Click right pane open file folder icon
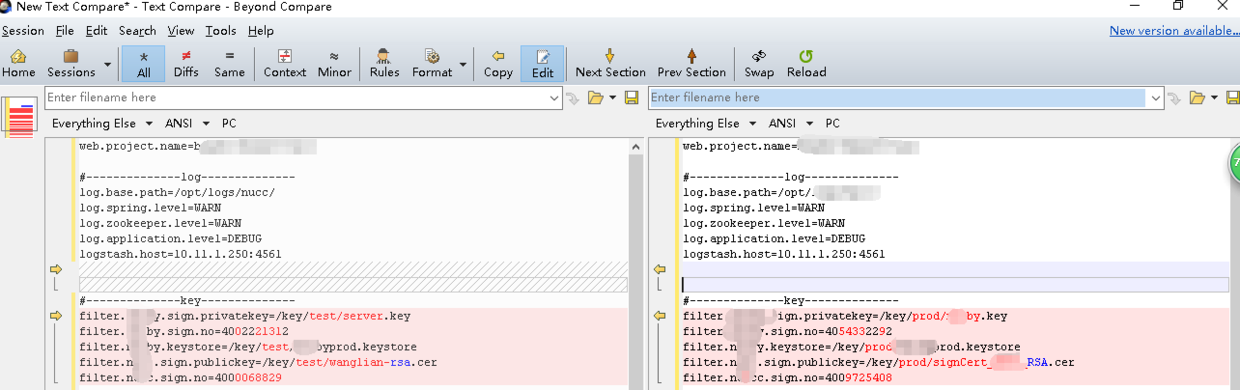 click(1197, 98)
